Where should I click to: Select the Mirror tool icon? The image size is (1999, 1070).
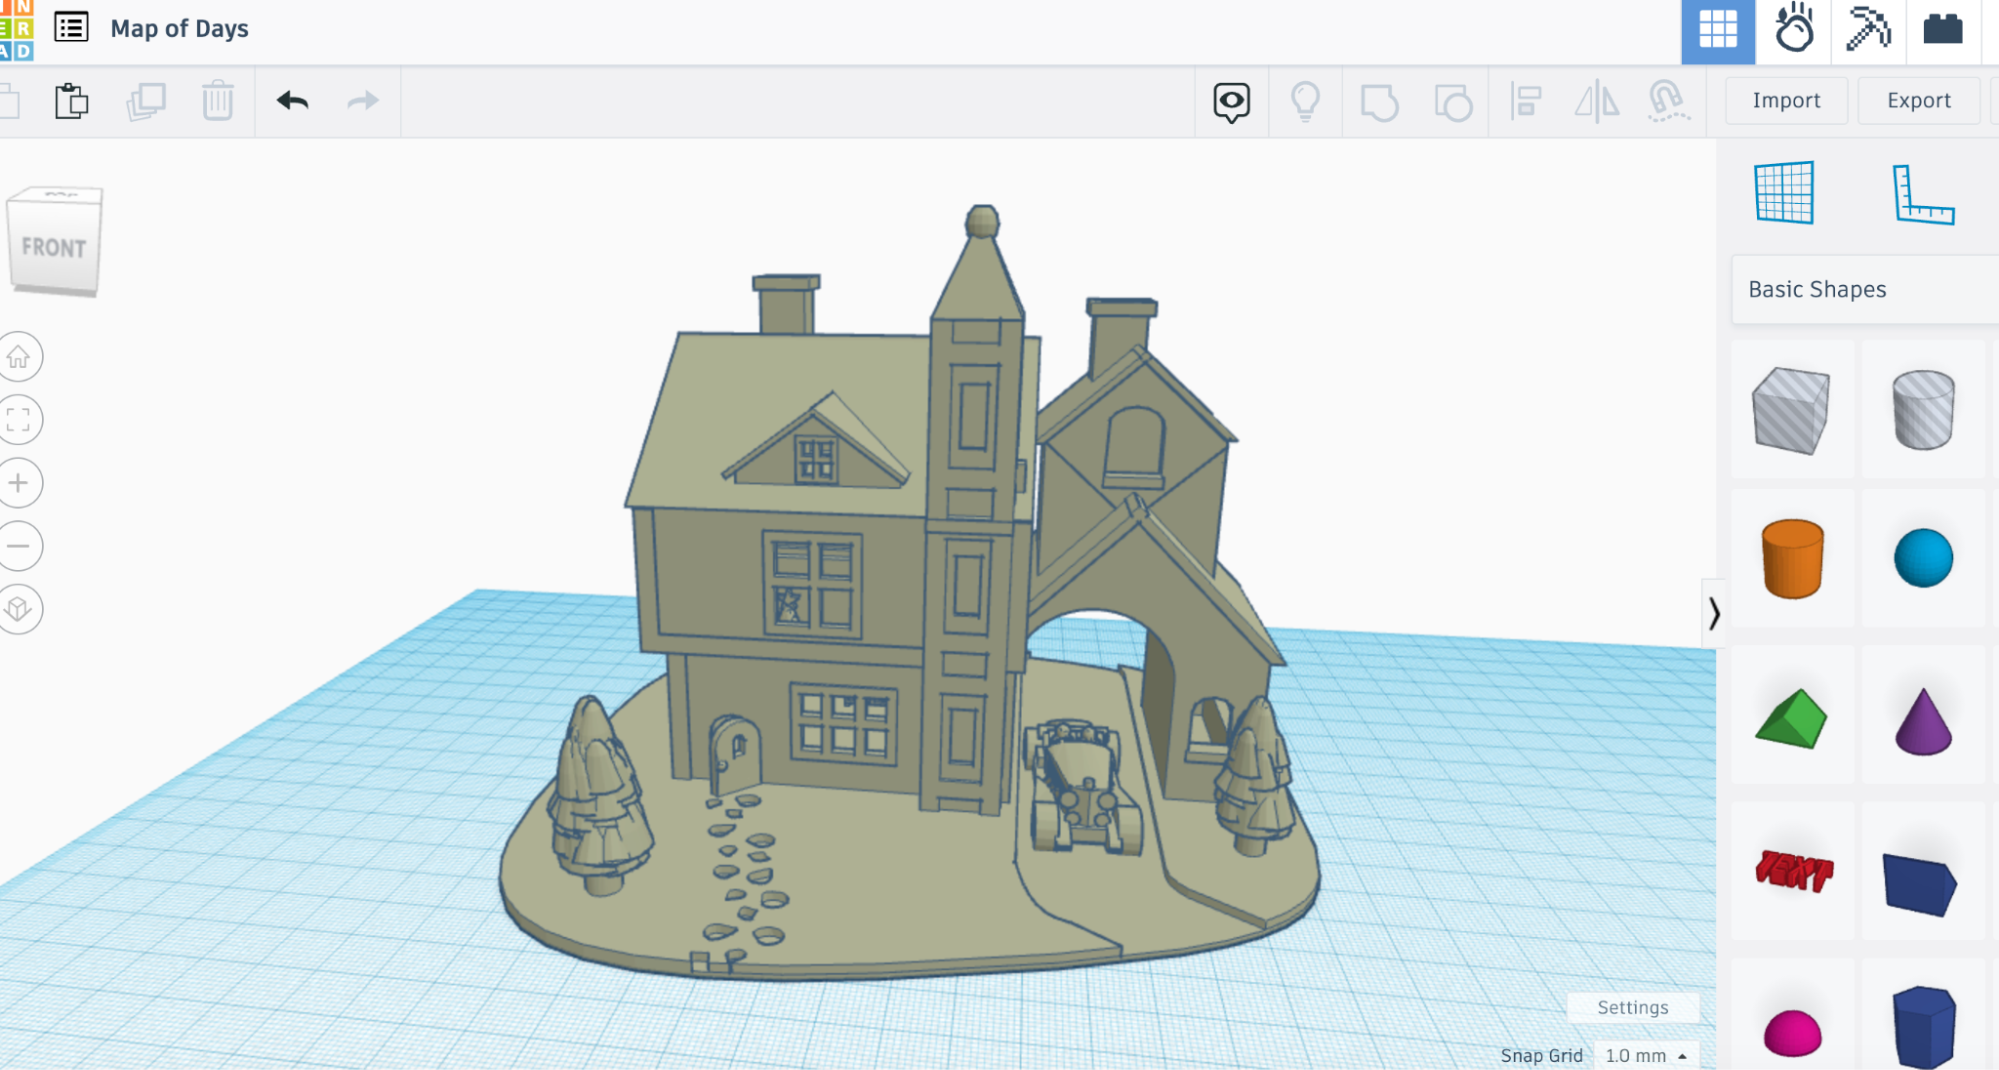[x=1596, y=101]
